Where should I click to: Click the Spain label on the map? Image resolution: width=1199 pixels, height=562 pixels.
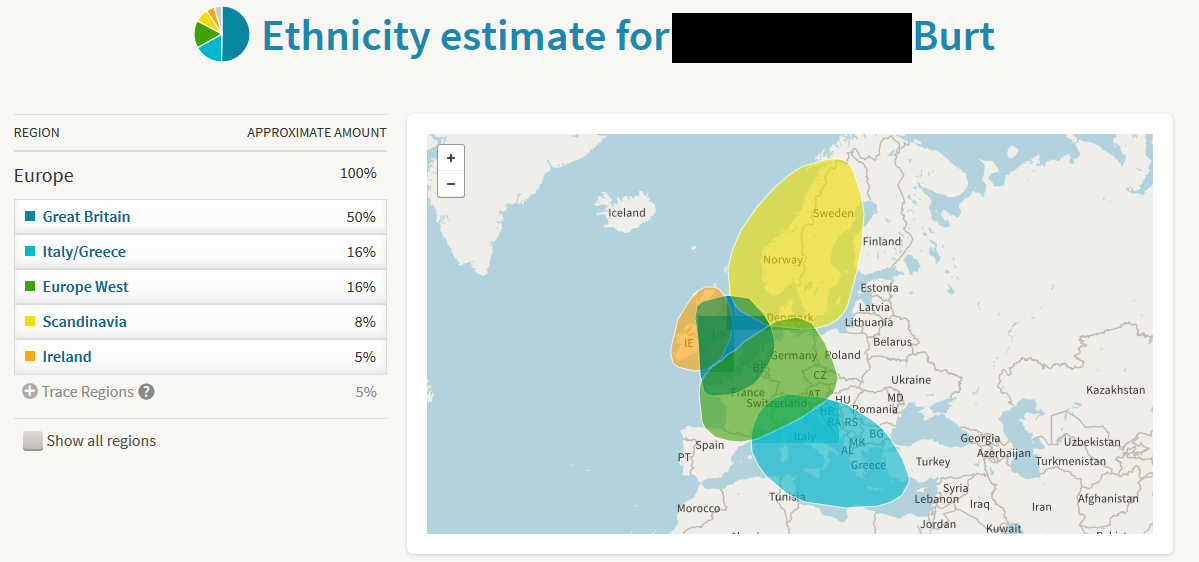click(x=710, y=445)
